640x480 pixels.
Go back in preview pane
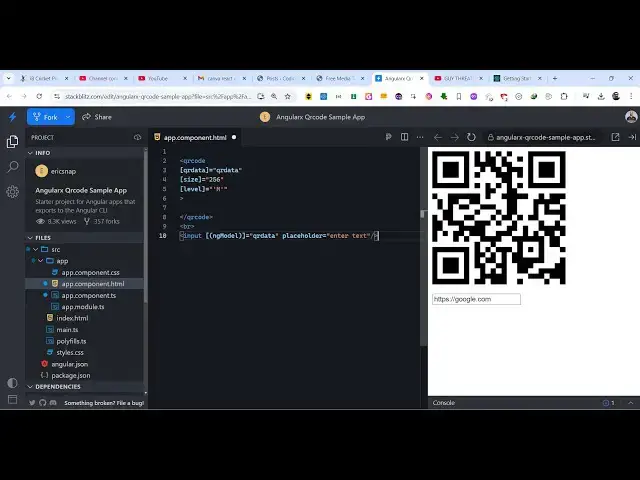tap(438, 138)
